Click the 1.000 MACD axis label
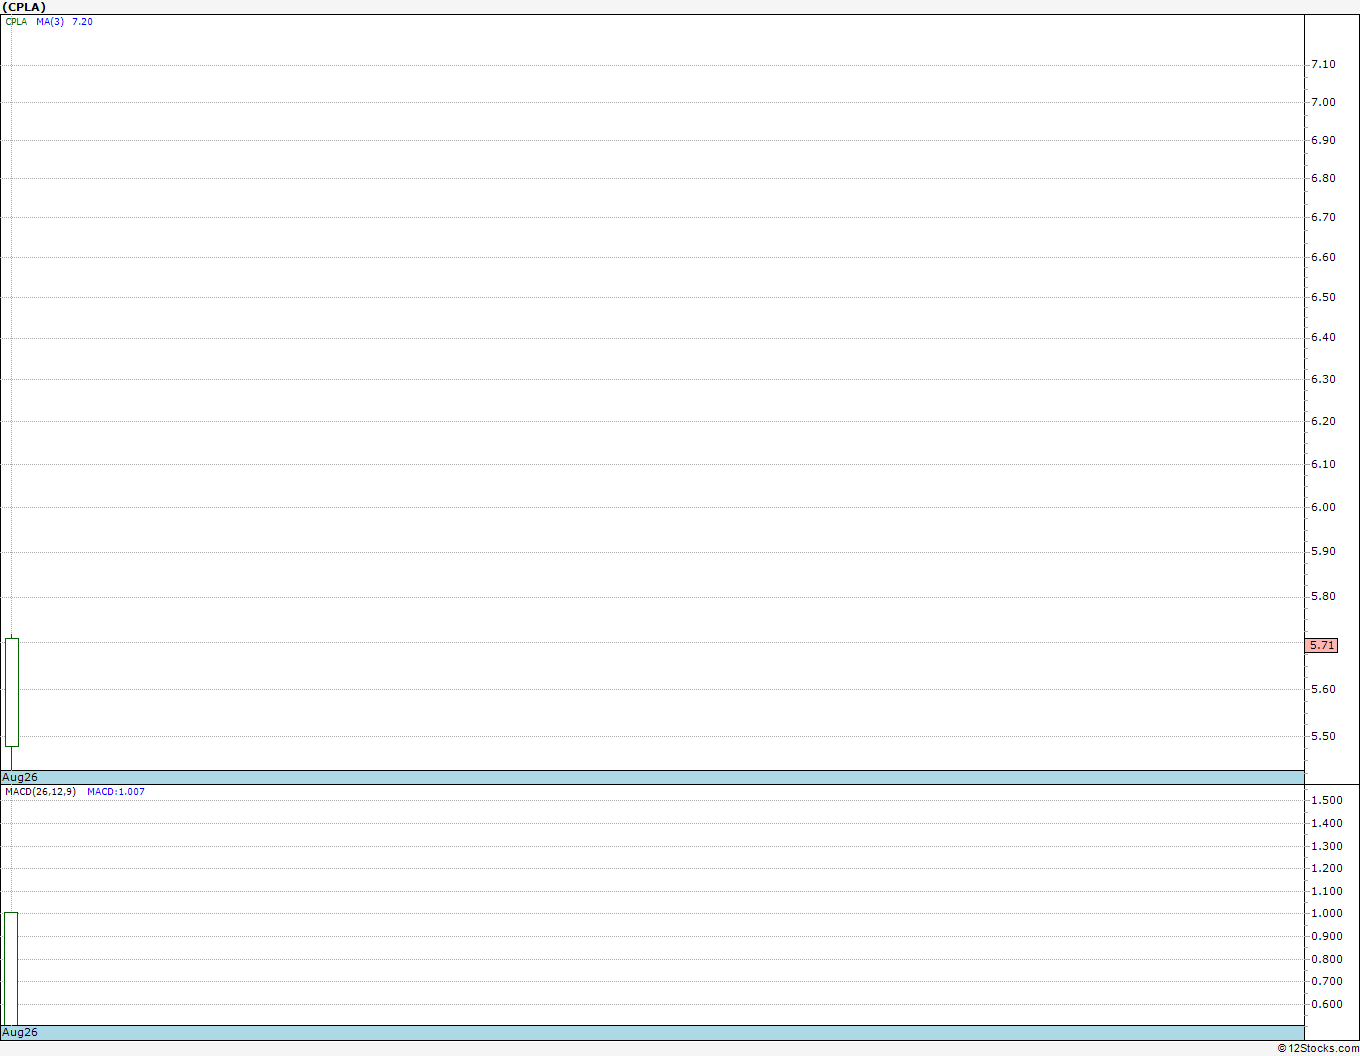The image size is (1360, 1056). (1327, 913)
